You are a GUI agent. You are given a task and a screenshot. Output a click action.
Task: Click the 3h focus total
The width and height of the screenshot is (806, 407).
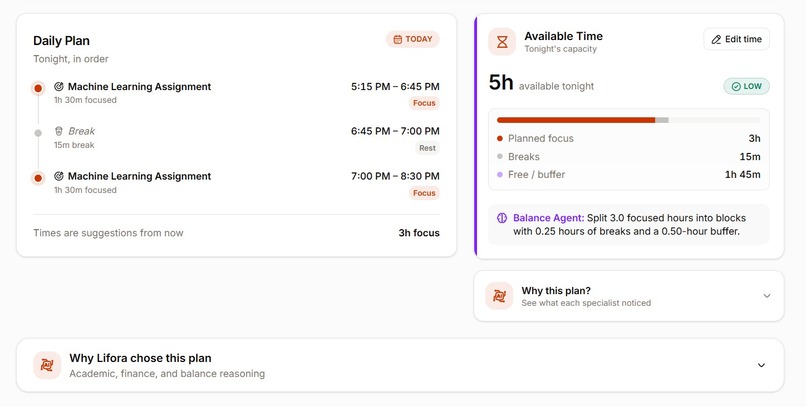tap(419, 233)
